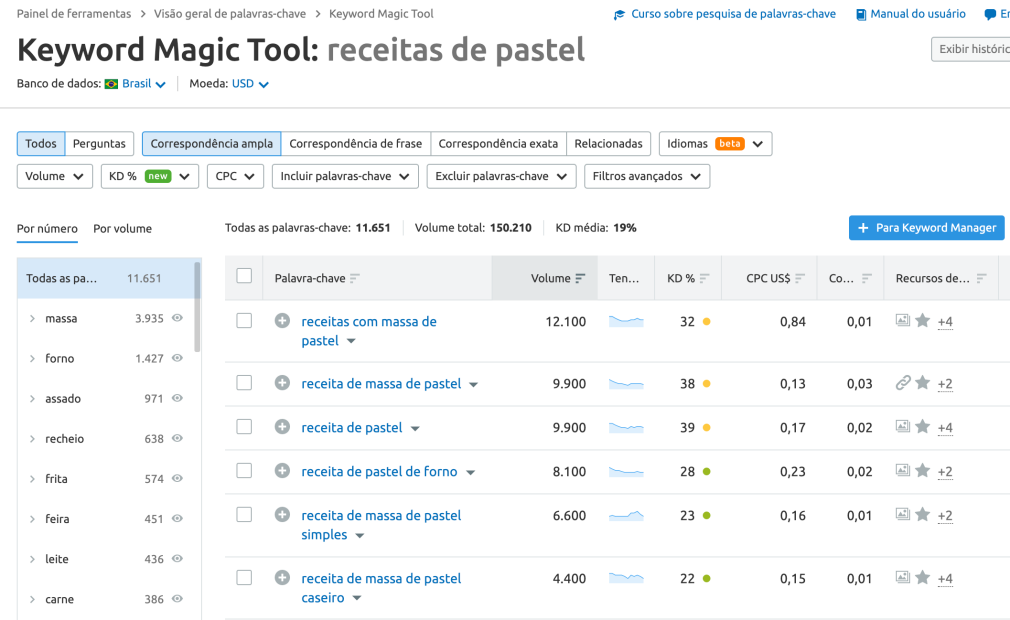Toggle eye icon for 'massa' group
Image resolution: width=1010 pixels, height=620 pixels.
(177, 317)
